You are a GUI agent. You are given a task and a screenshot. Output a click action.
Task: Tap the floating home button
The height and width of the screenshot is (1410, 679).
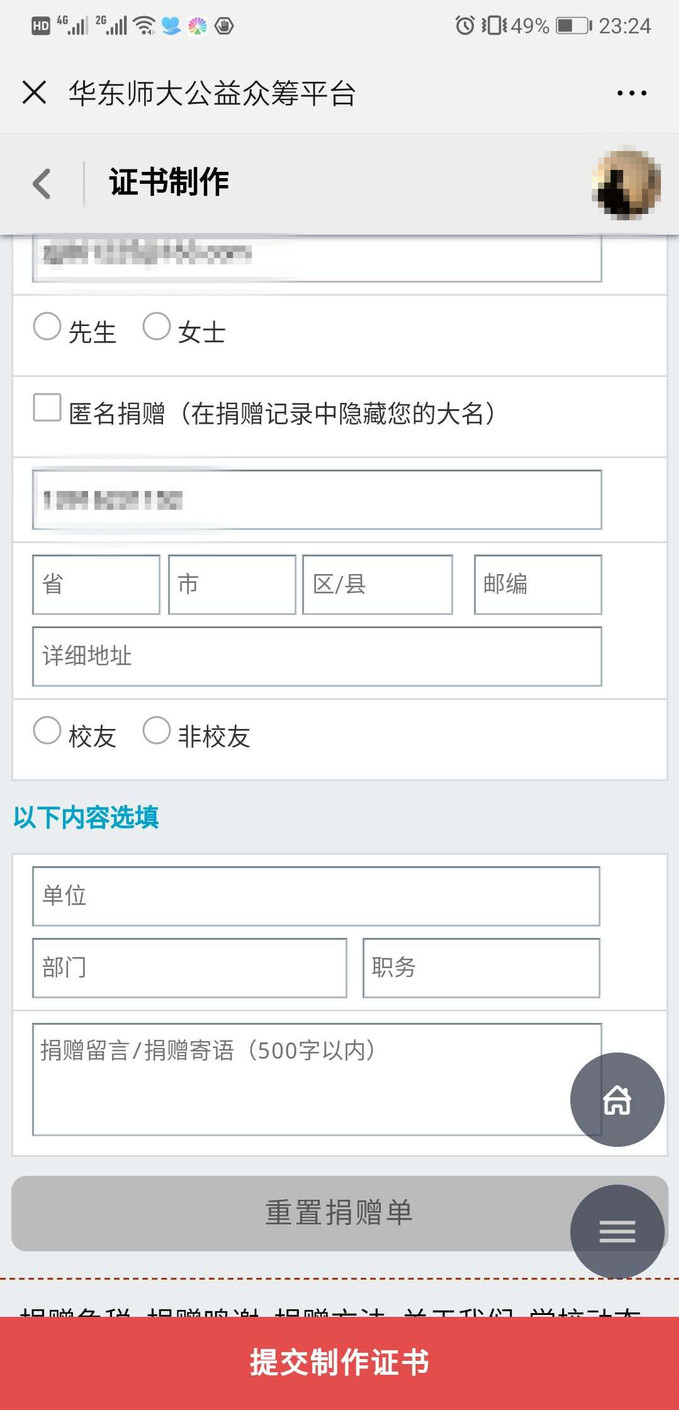pos(617,1100)
